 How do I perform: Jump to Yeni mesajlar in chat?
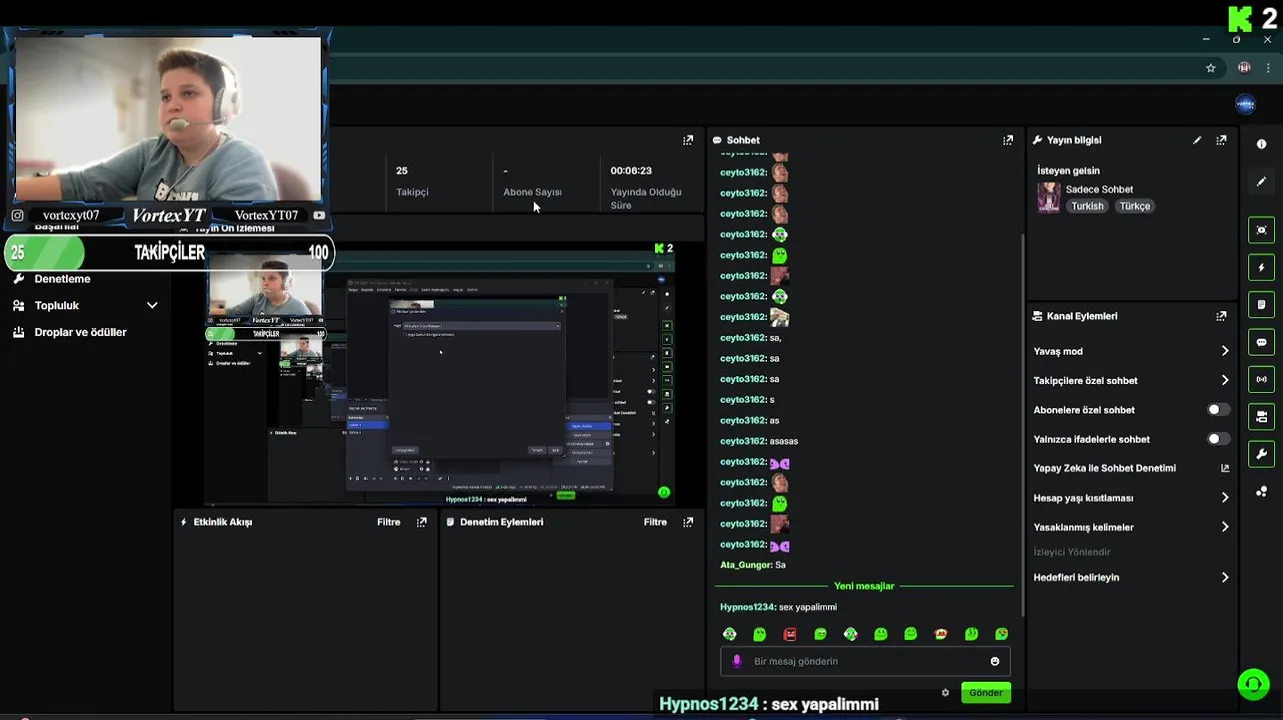point(864,586)
